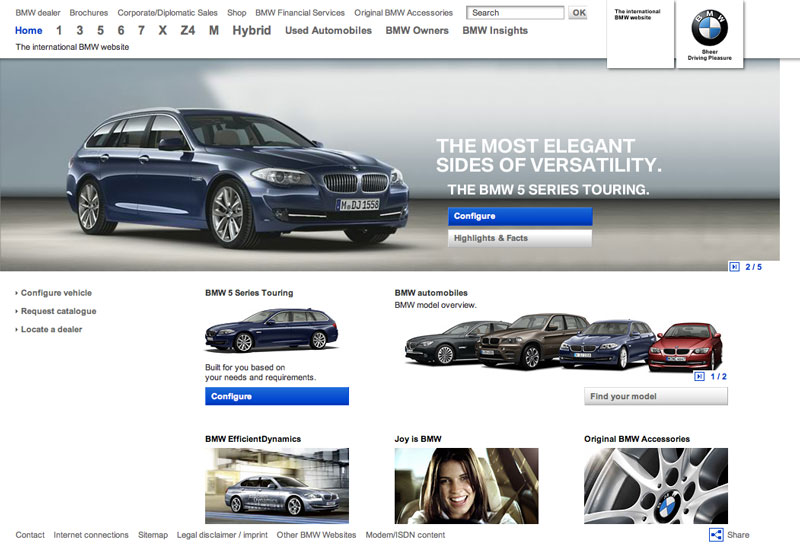This screenshot has height=545, width=800.
Task: Click the Original BMW Accessories heading above the wheel image
Action: 637,439
